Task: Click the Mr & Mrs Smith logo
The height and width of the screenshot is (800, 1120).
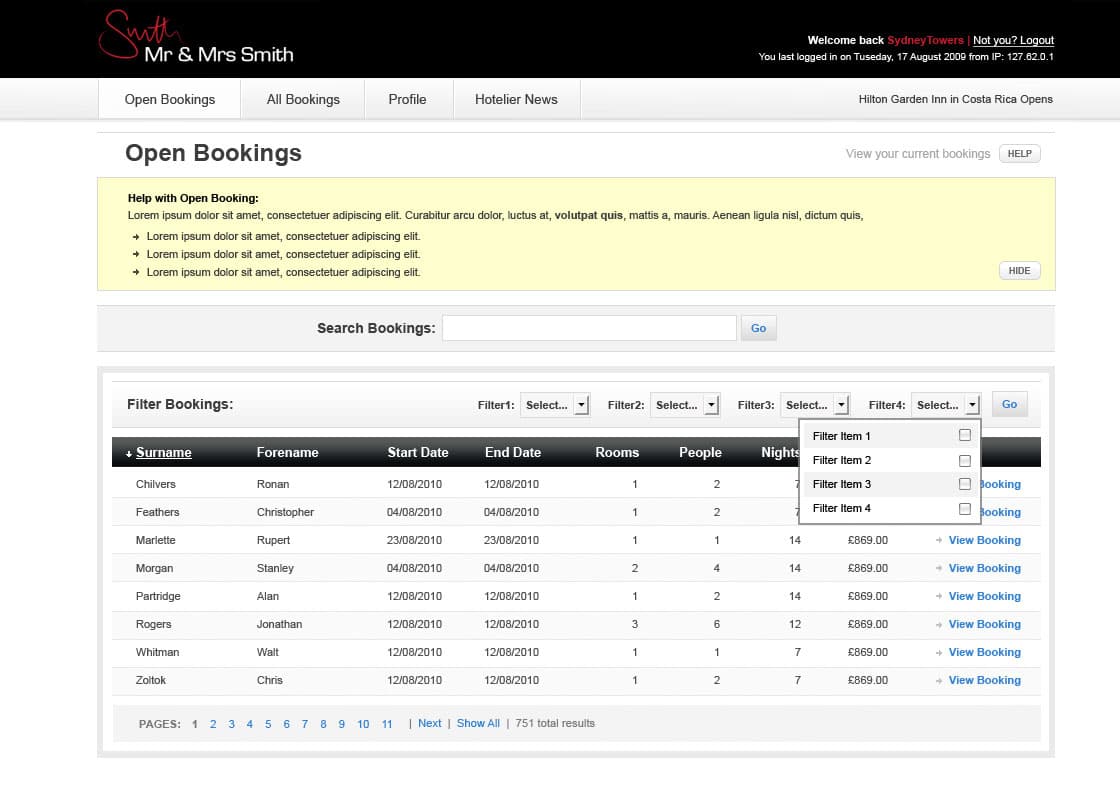Action: [x=196, y=40]
